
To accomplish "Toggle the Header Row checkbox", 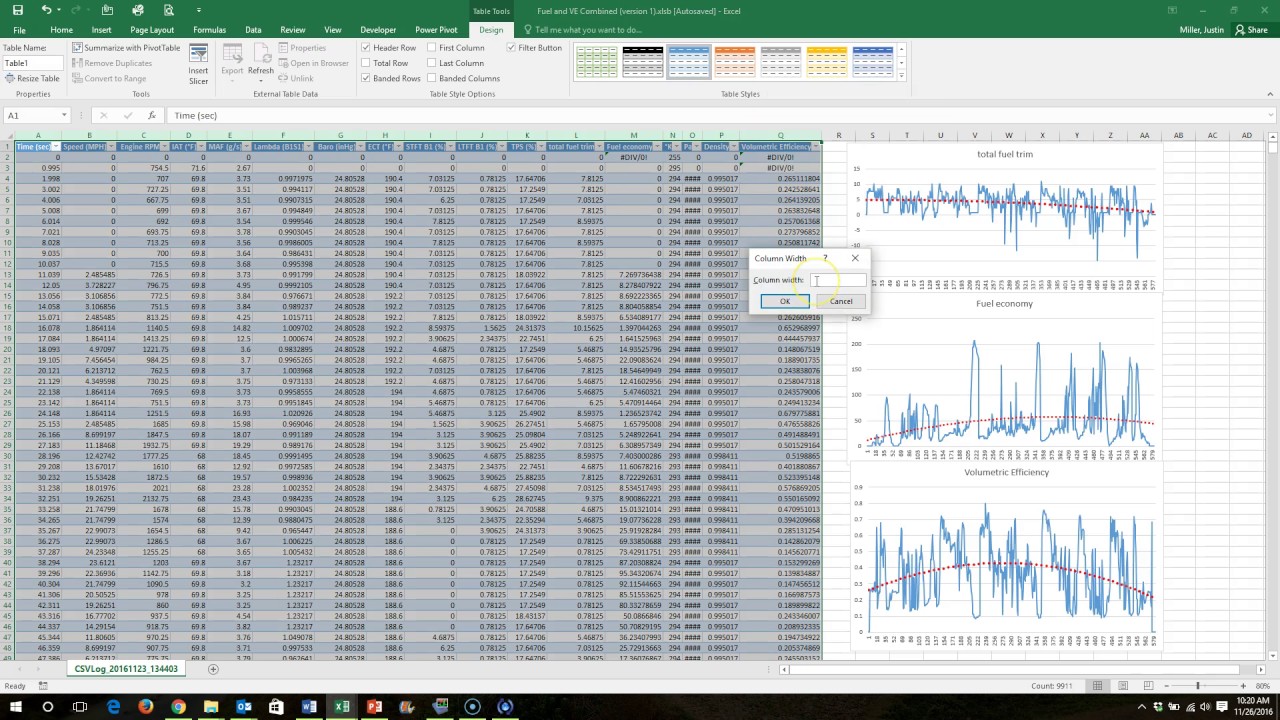I will [367, 48].
